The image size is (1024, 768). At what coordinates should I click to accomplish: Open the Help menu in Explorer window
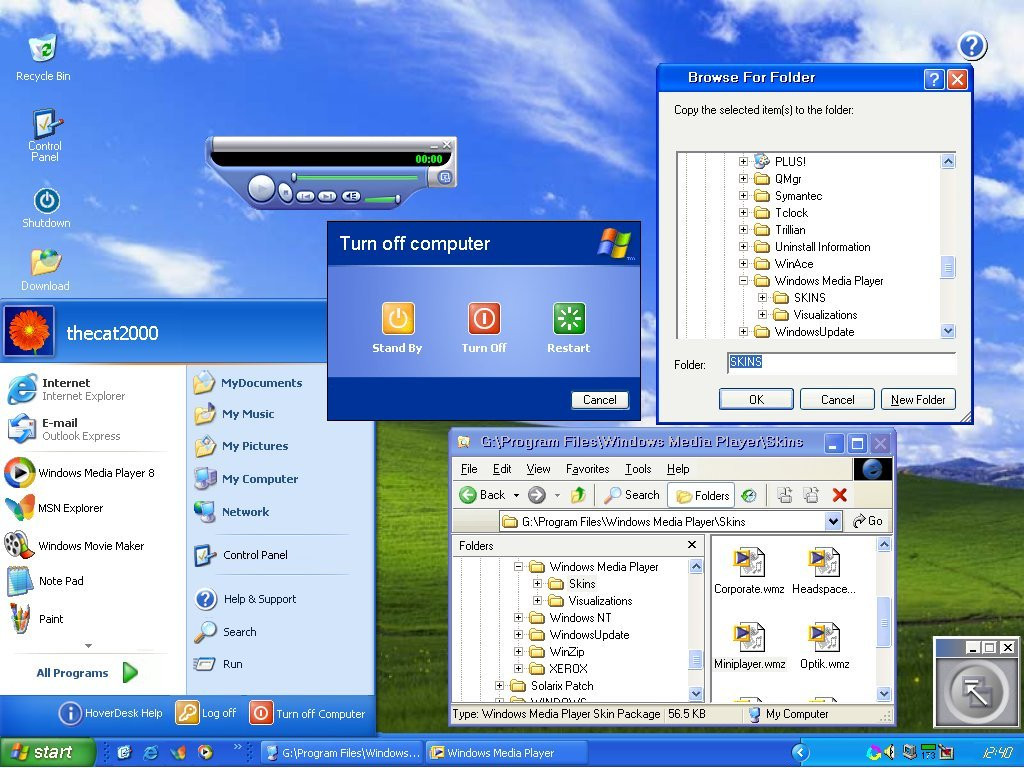678,469
